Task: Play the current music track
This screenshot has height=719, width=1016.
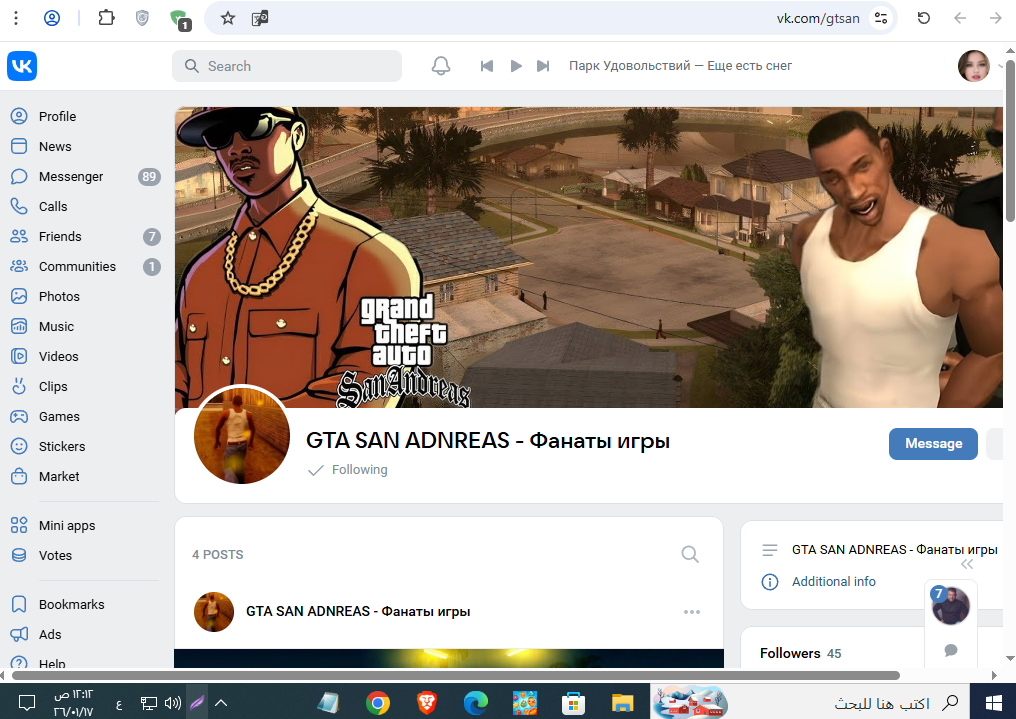Action: pyautogui.click(x=516, y=66)
